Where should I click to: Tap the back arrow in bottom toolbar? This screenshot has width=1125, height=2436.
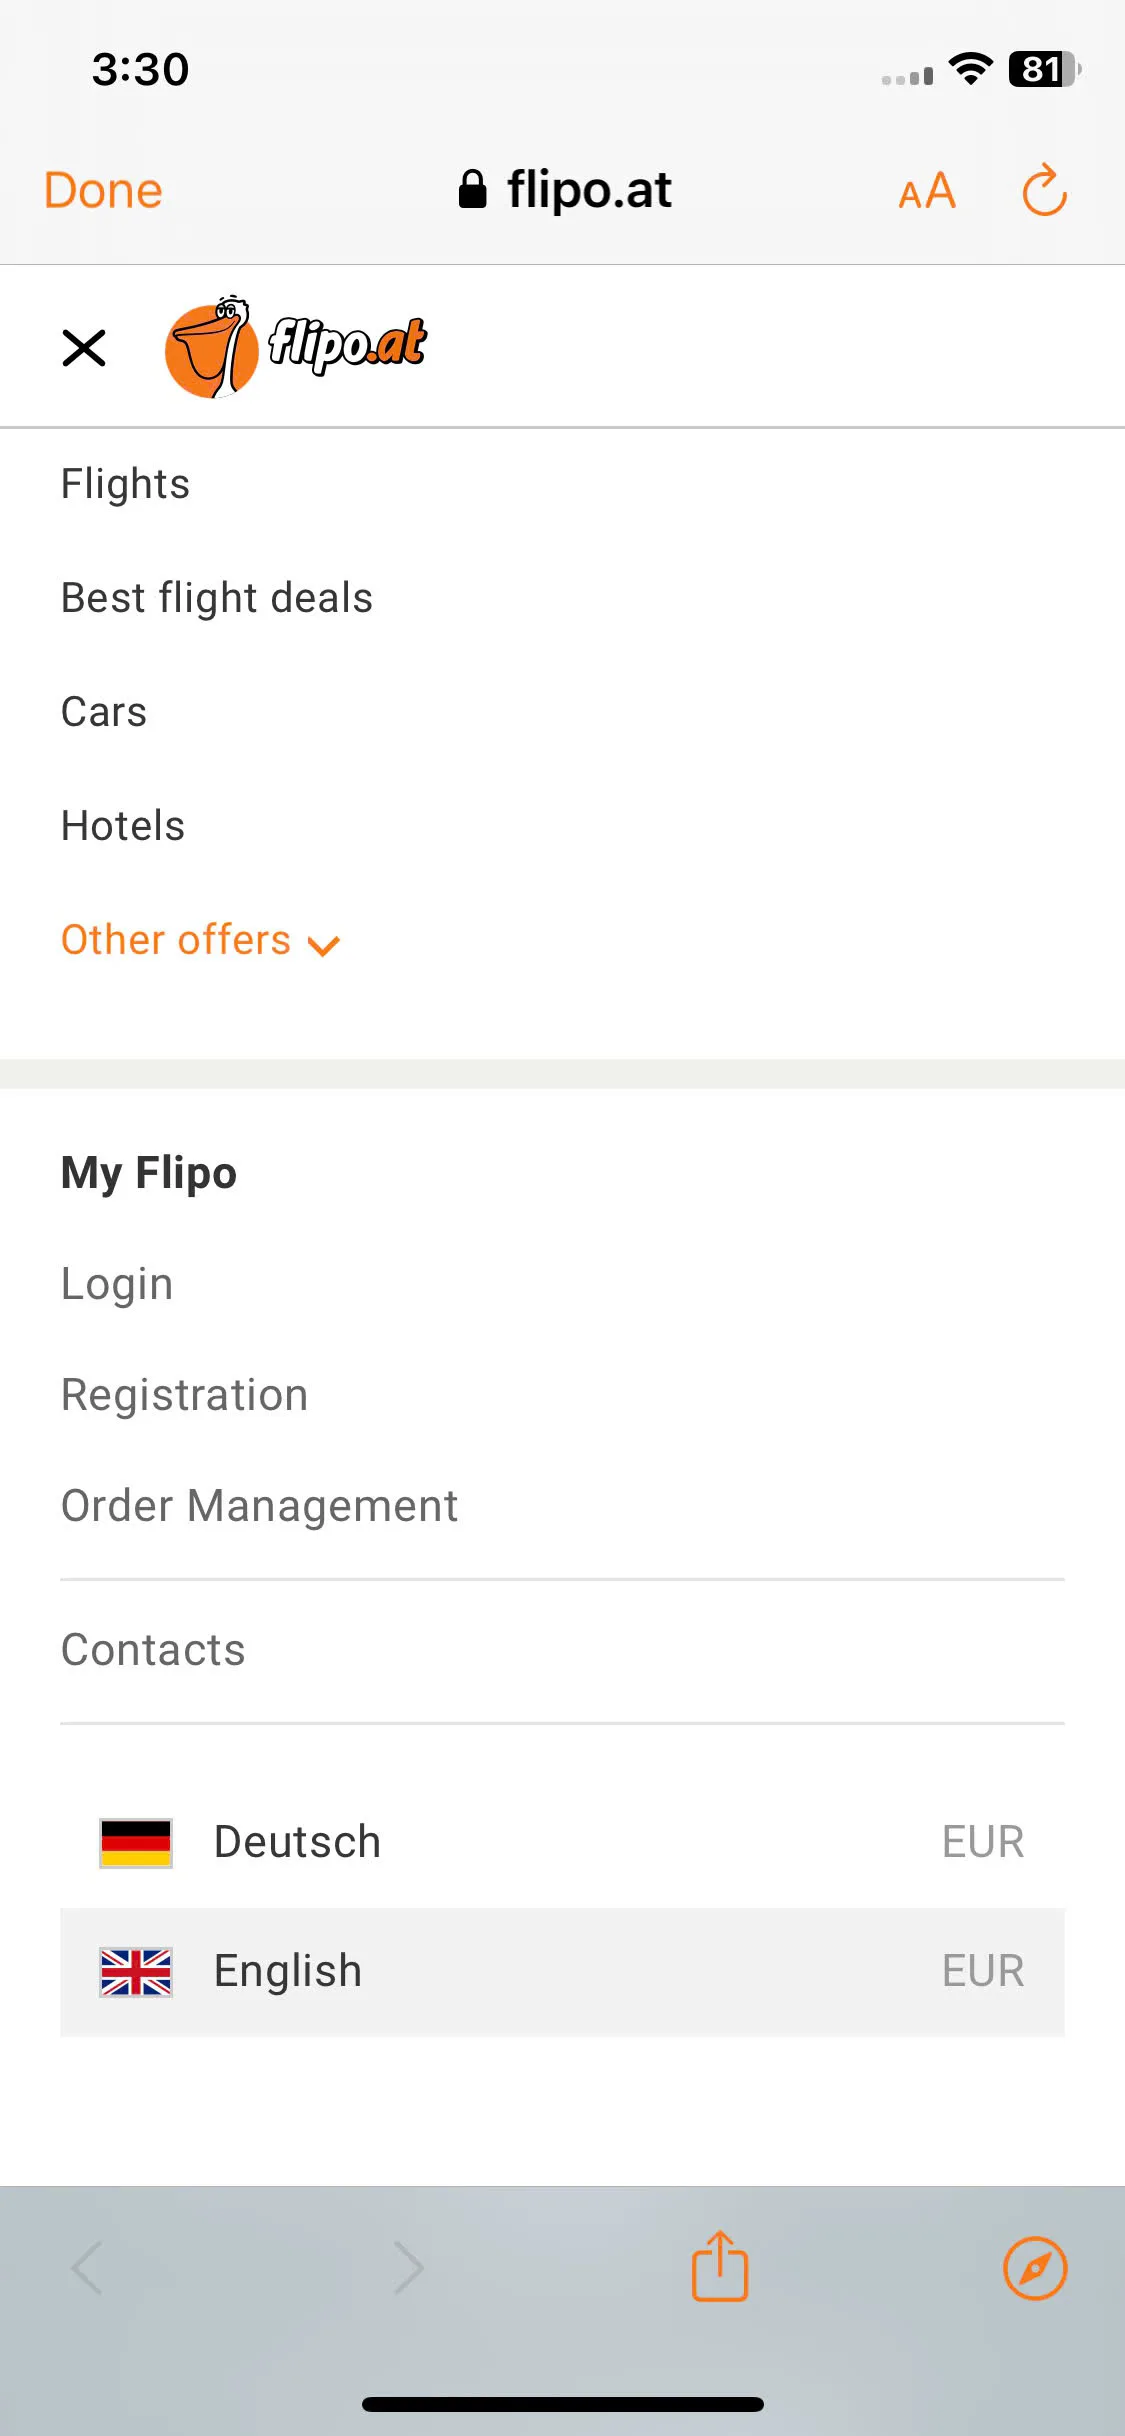point(87,2268)
